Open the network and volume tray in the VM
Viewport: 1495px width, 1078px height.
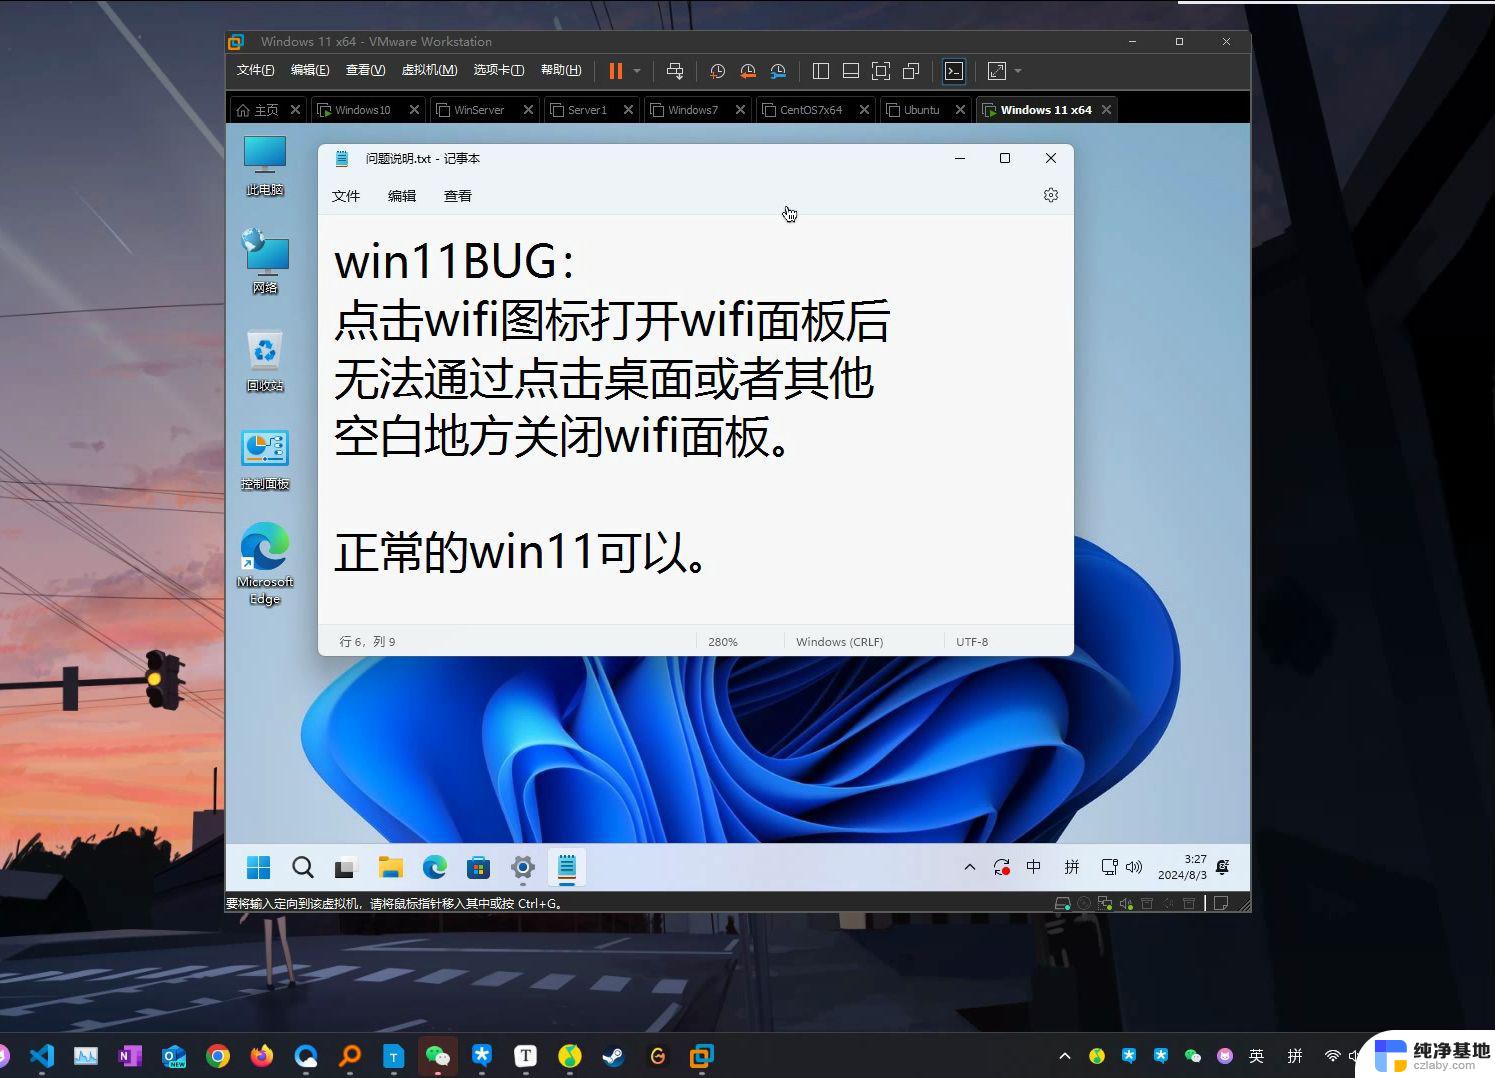coord(1121,867)
